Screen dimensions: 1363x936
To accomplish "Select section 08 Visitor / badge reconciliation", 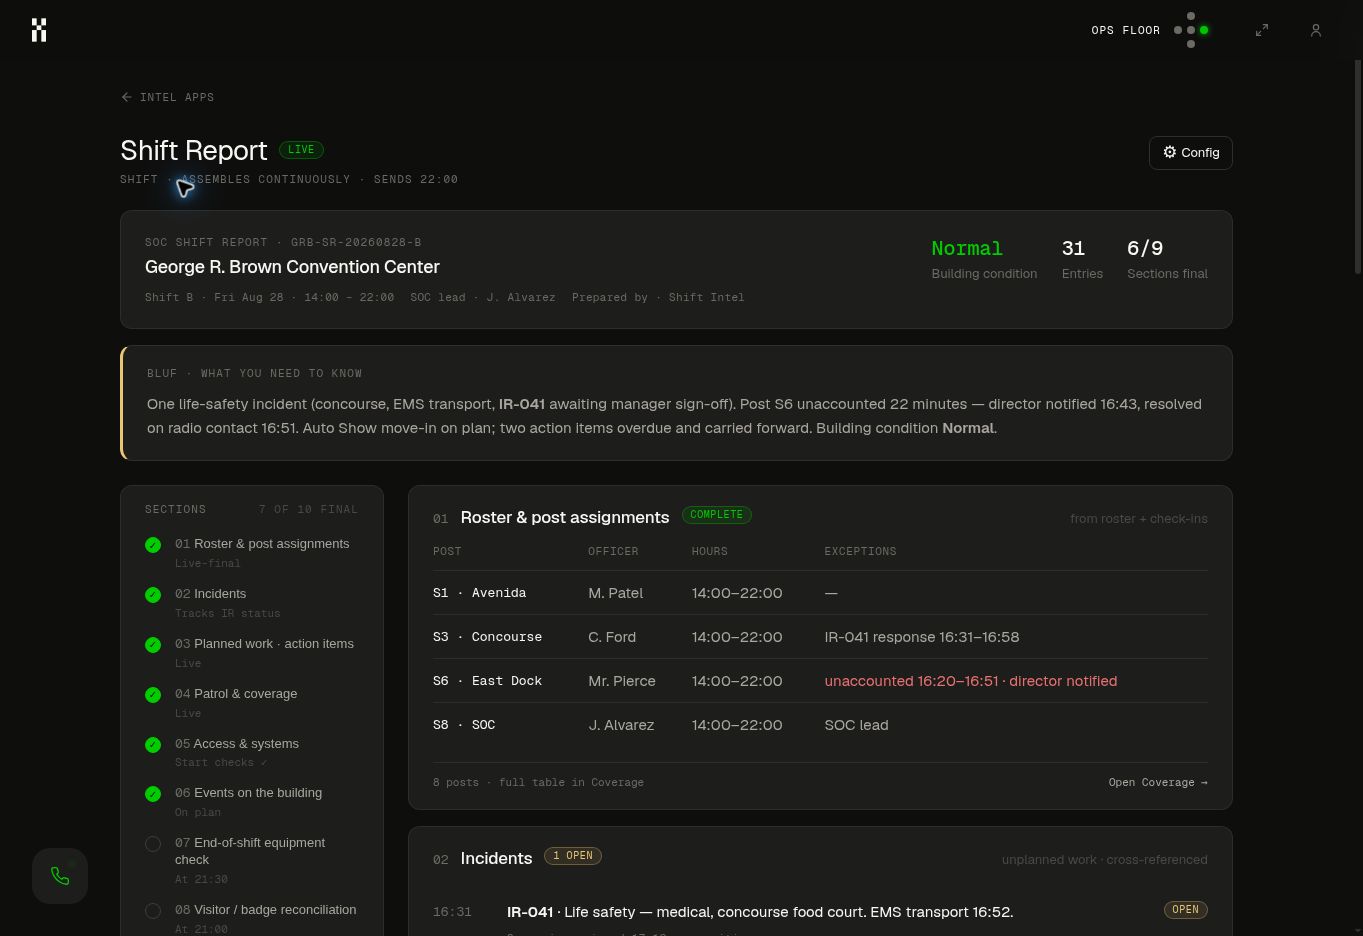I will coord(252,918).
